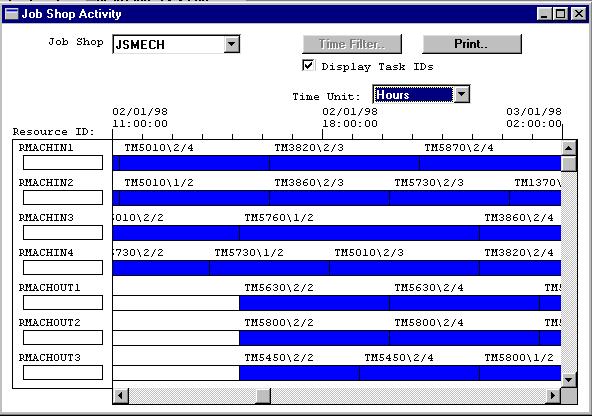Select the TM5630\2/2 task bar
Viewport: 592px width, 416px height.
(314, 303)
